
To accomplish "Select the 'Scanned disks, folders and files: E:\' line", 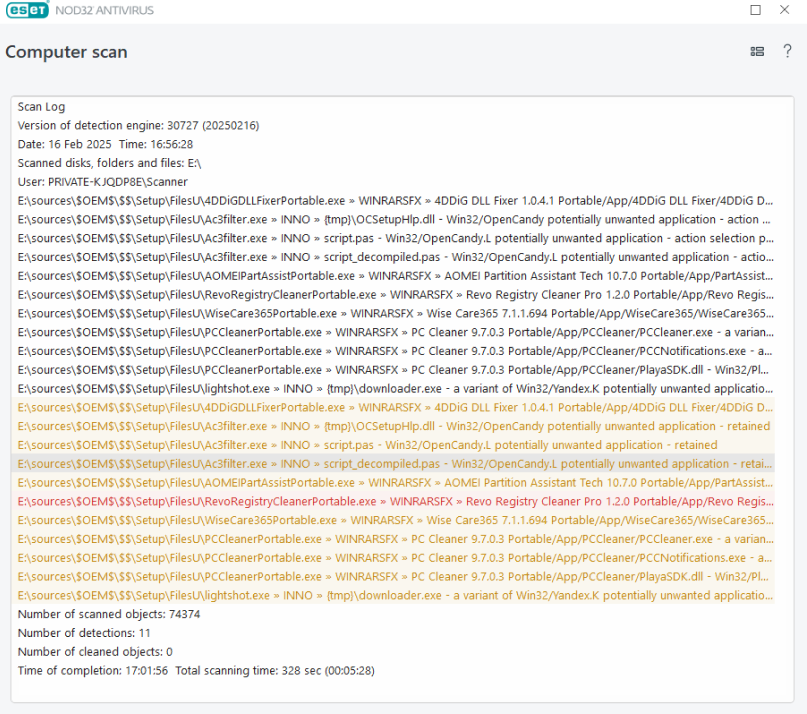I will (393, 163).
